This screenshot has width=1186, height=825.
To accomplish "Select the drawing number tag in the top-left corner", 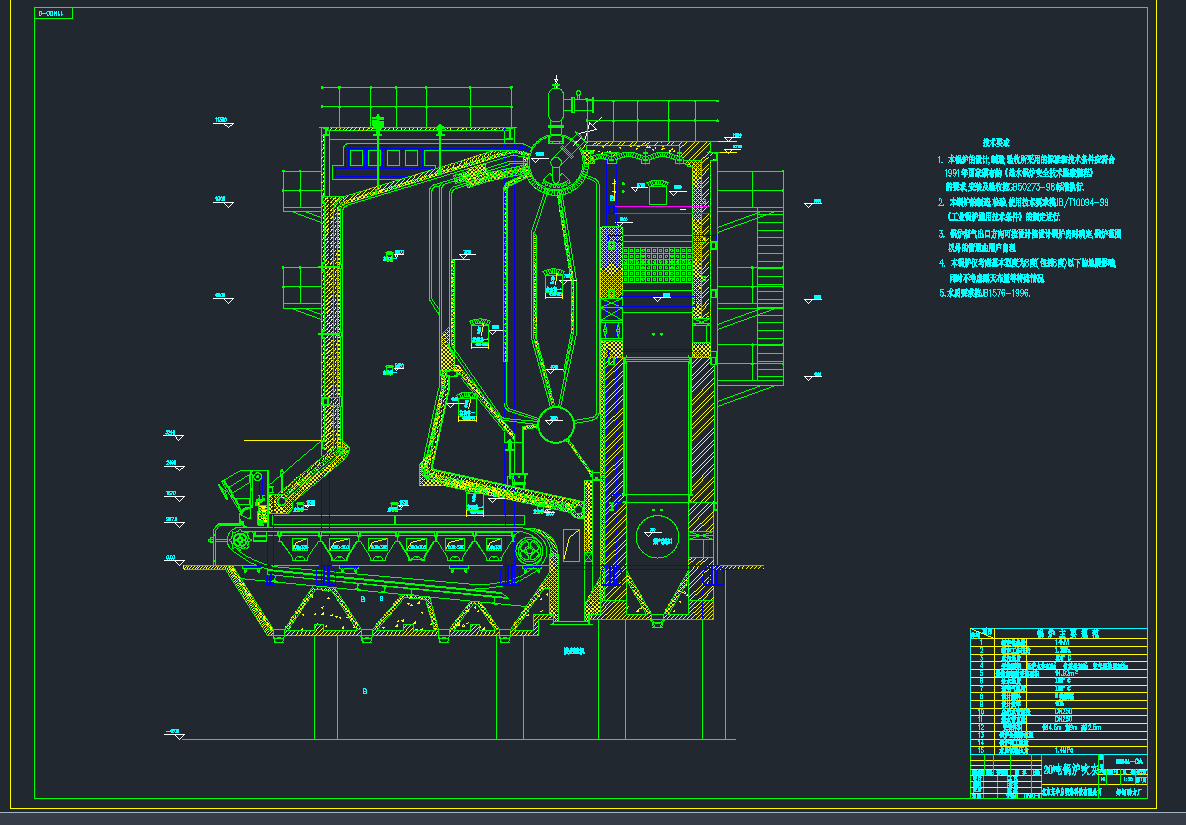I will 55,14.
